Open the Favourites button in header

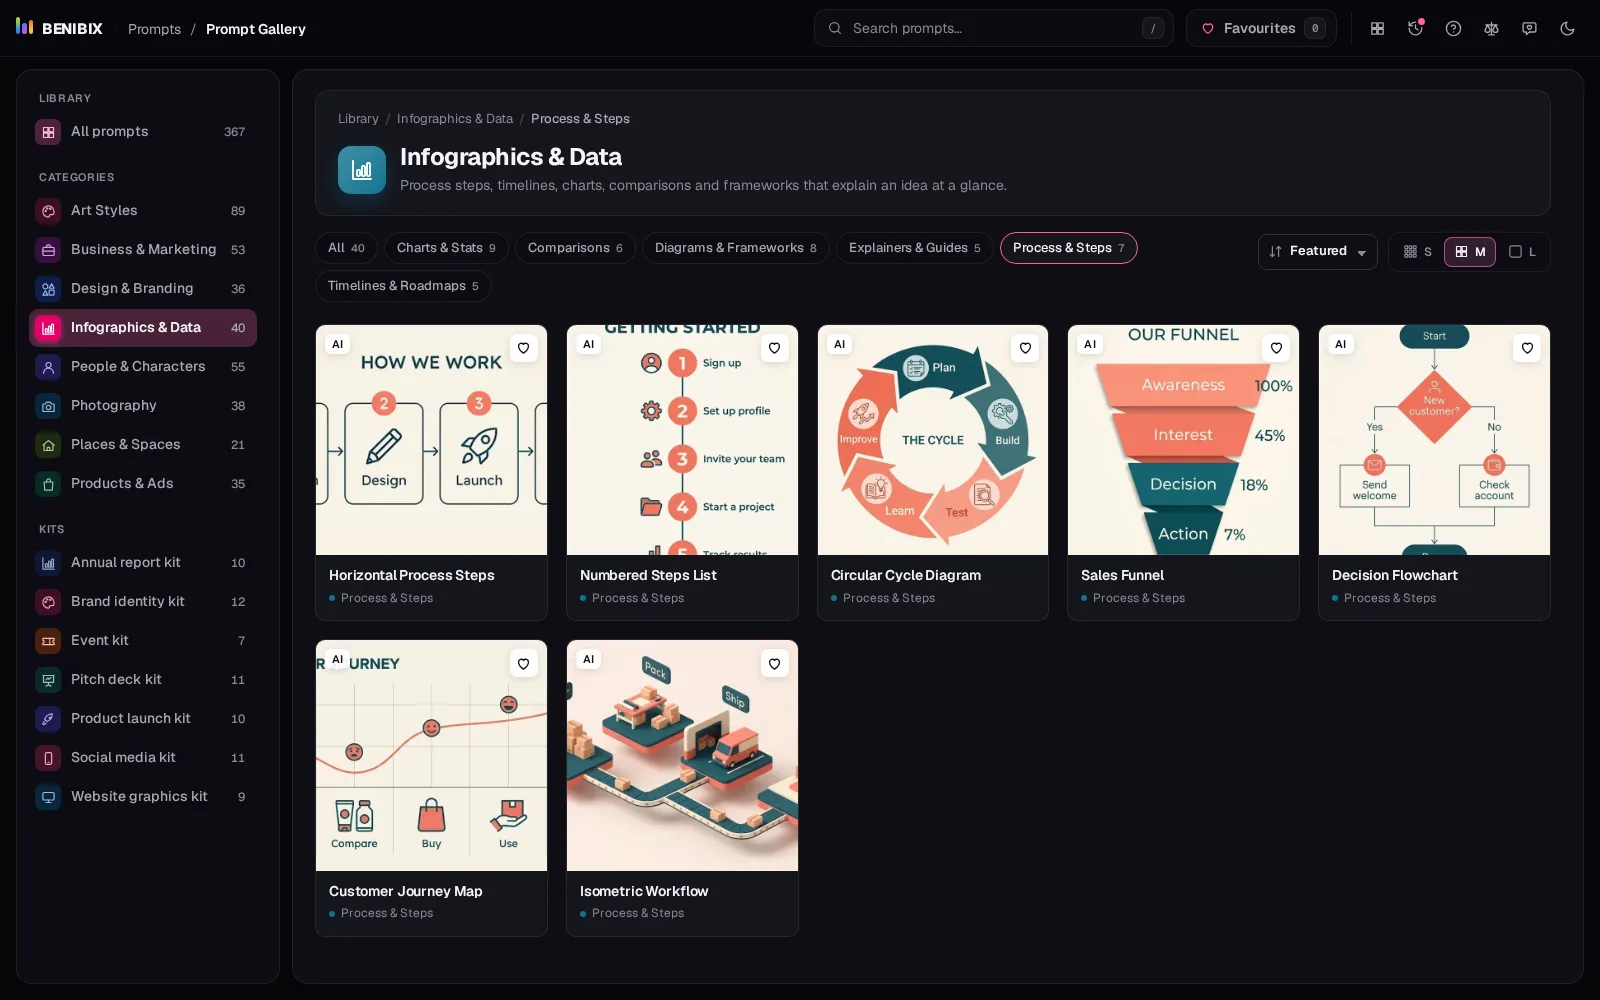1261,28
